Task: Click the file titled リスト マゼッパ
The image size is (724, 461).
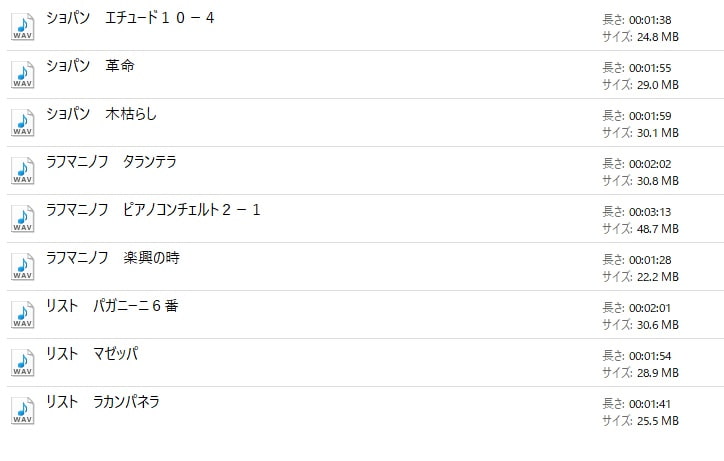Action: (92, 354)
